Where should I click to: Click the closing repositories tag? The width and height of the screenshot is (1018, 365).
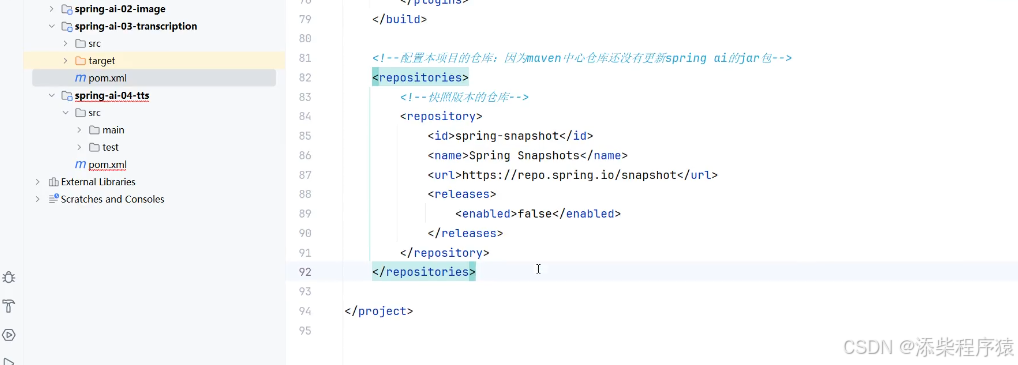click(424, 271)
